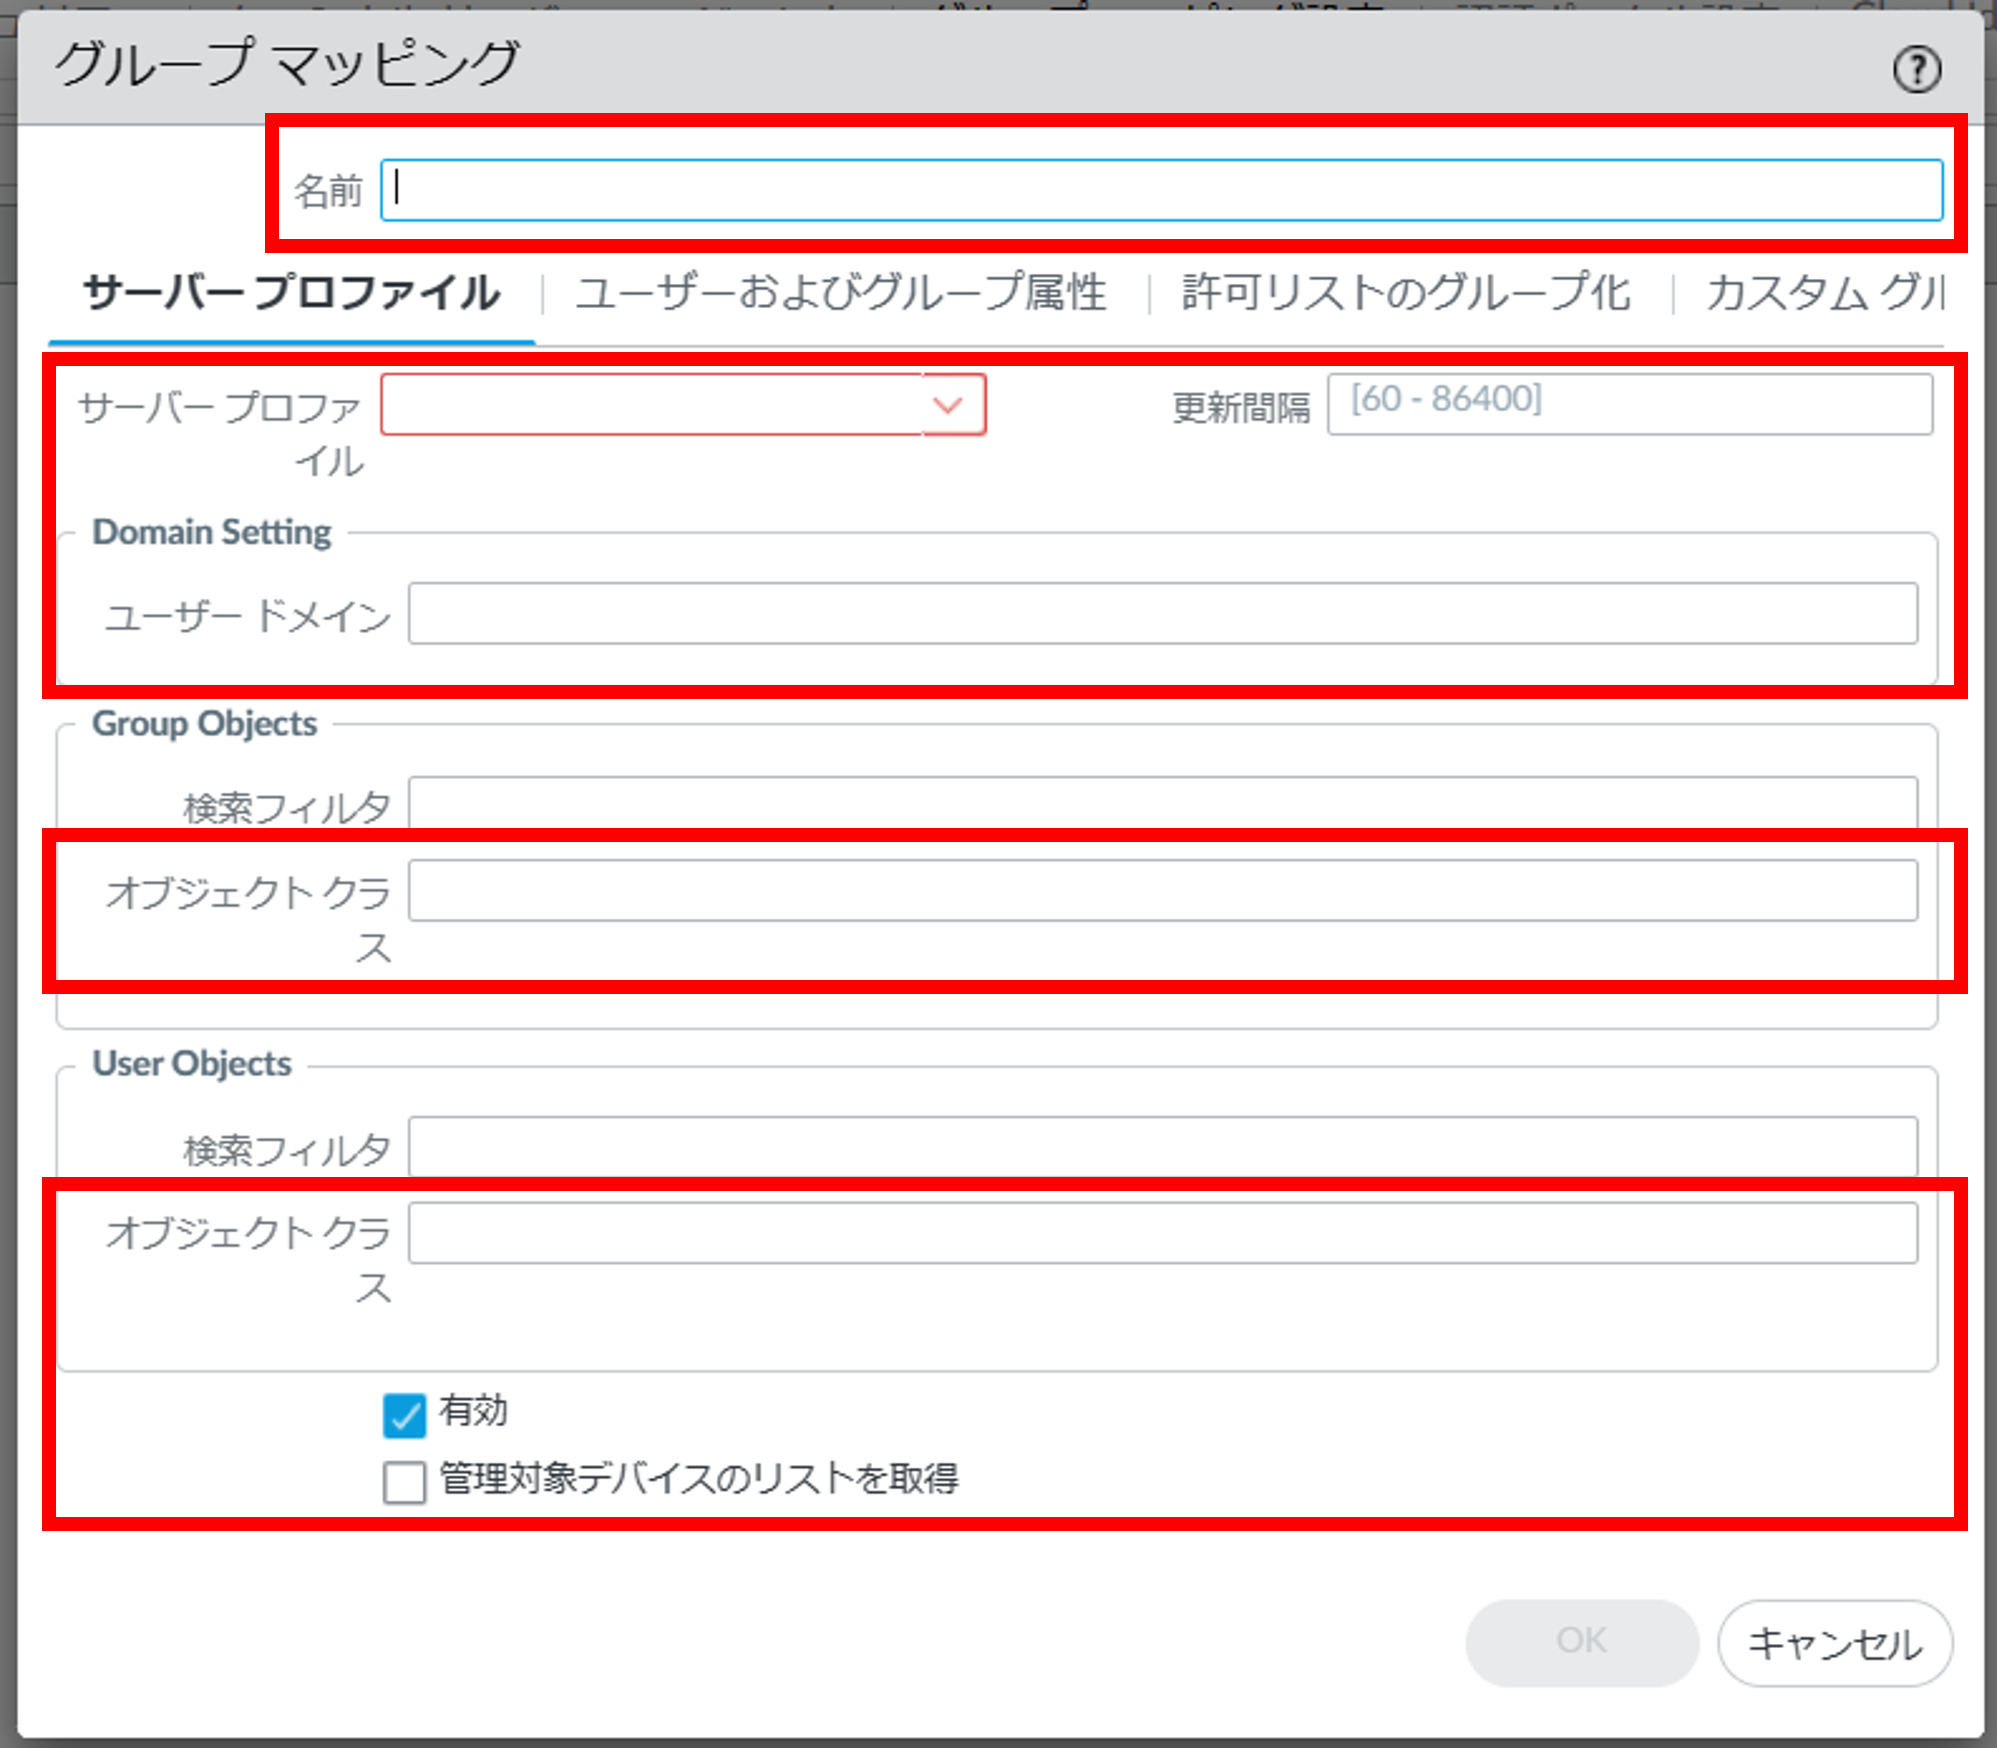Enable 管理対象デバイスのリストを取得 checkbox
1997x1748 pixels.
[404, 1481]
